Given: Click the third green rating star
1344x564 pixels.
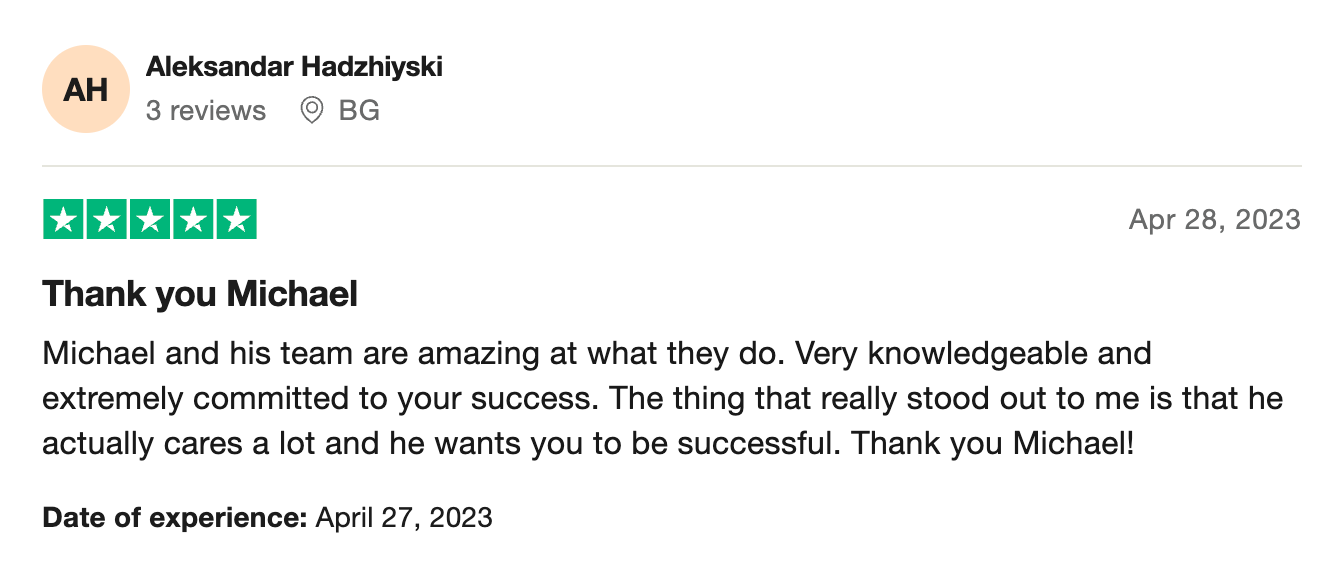Looking at the screenshot, I should tap(150, 220).
